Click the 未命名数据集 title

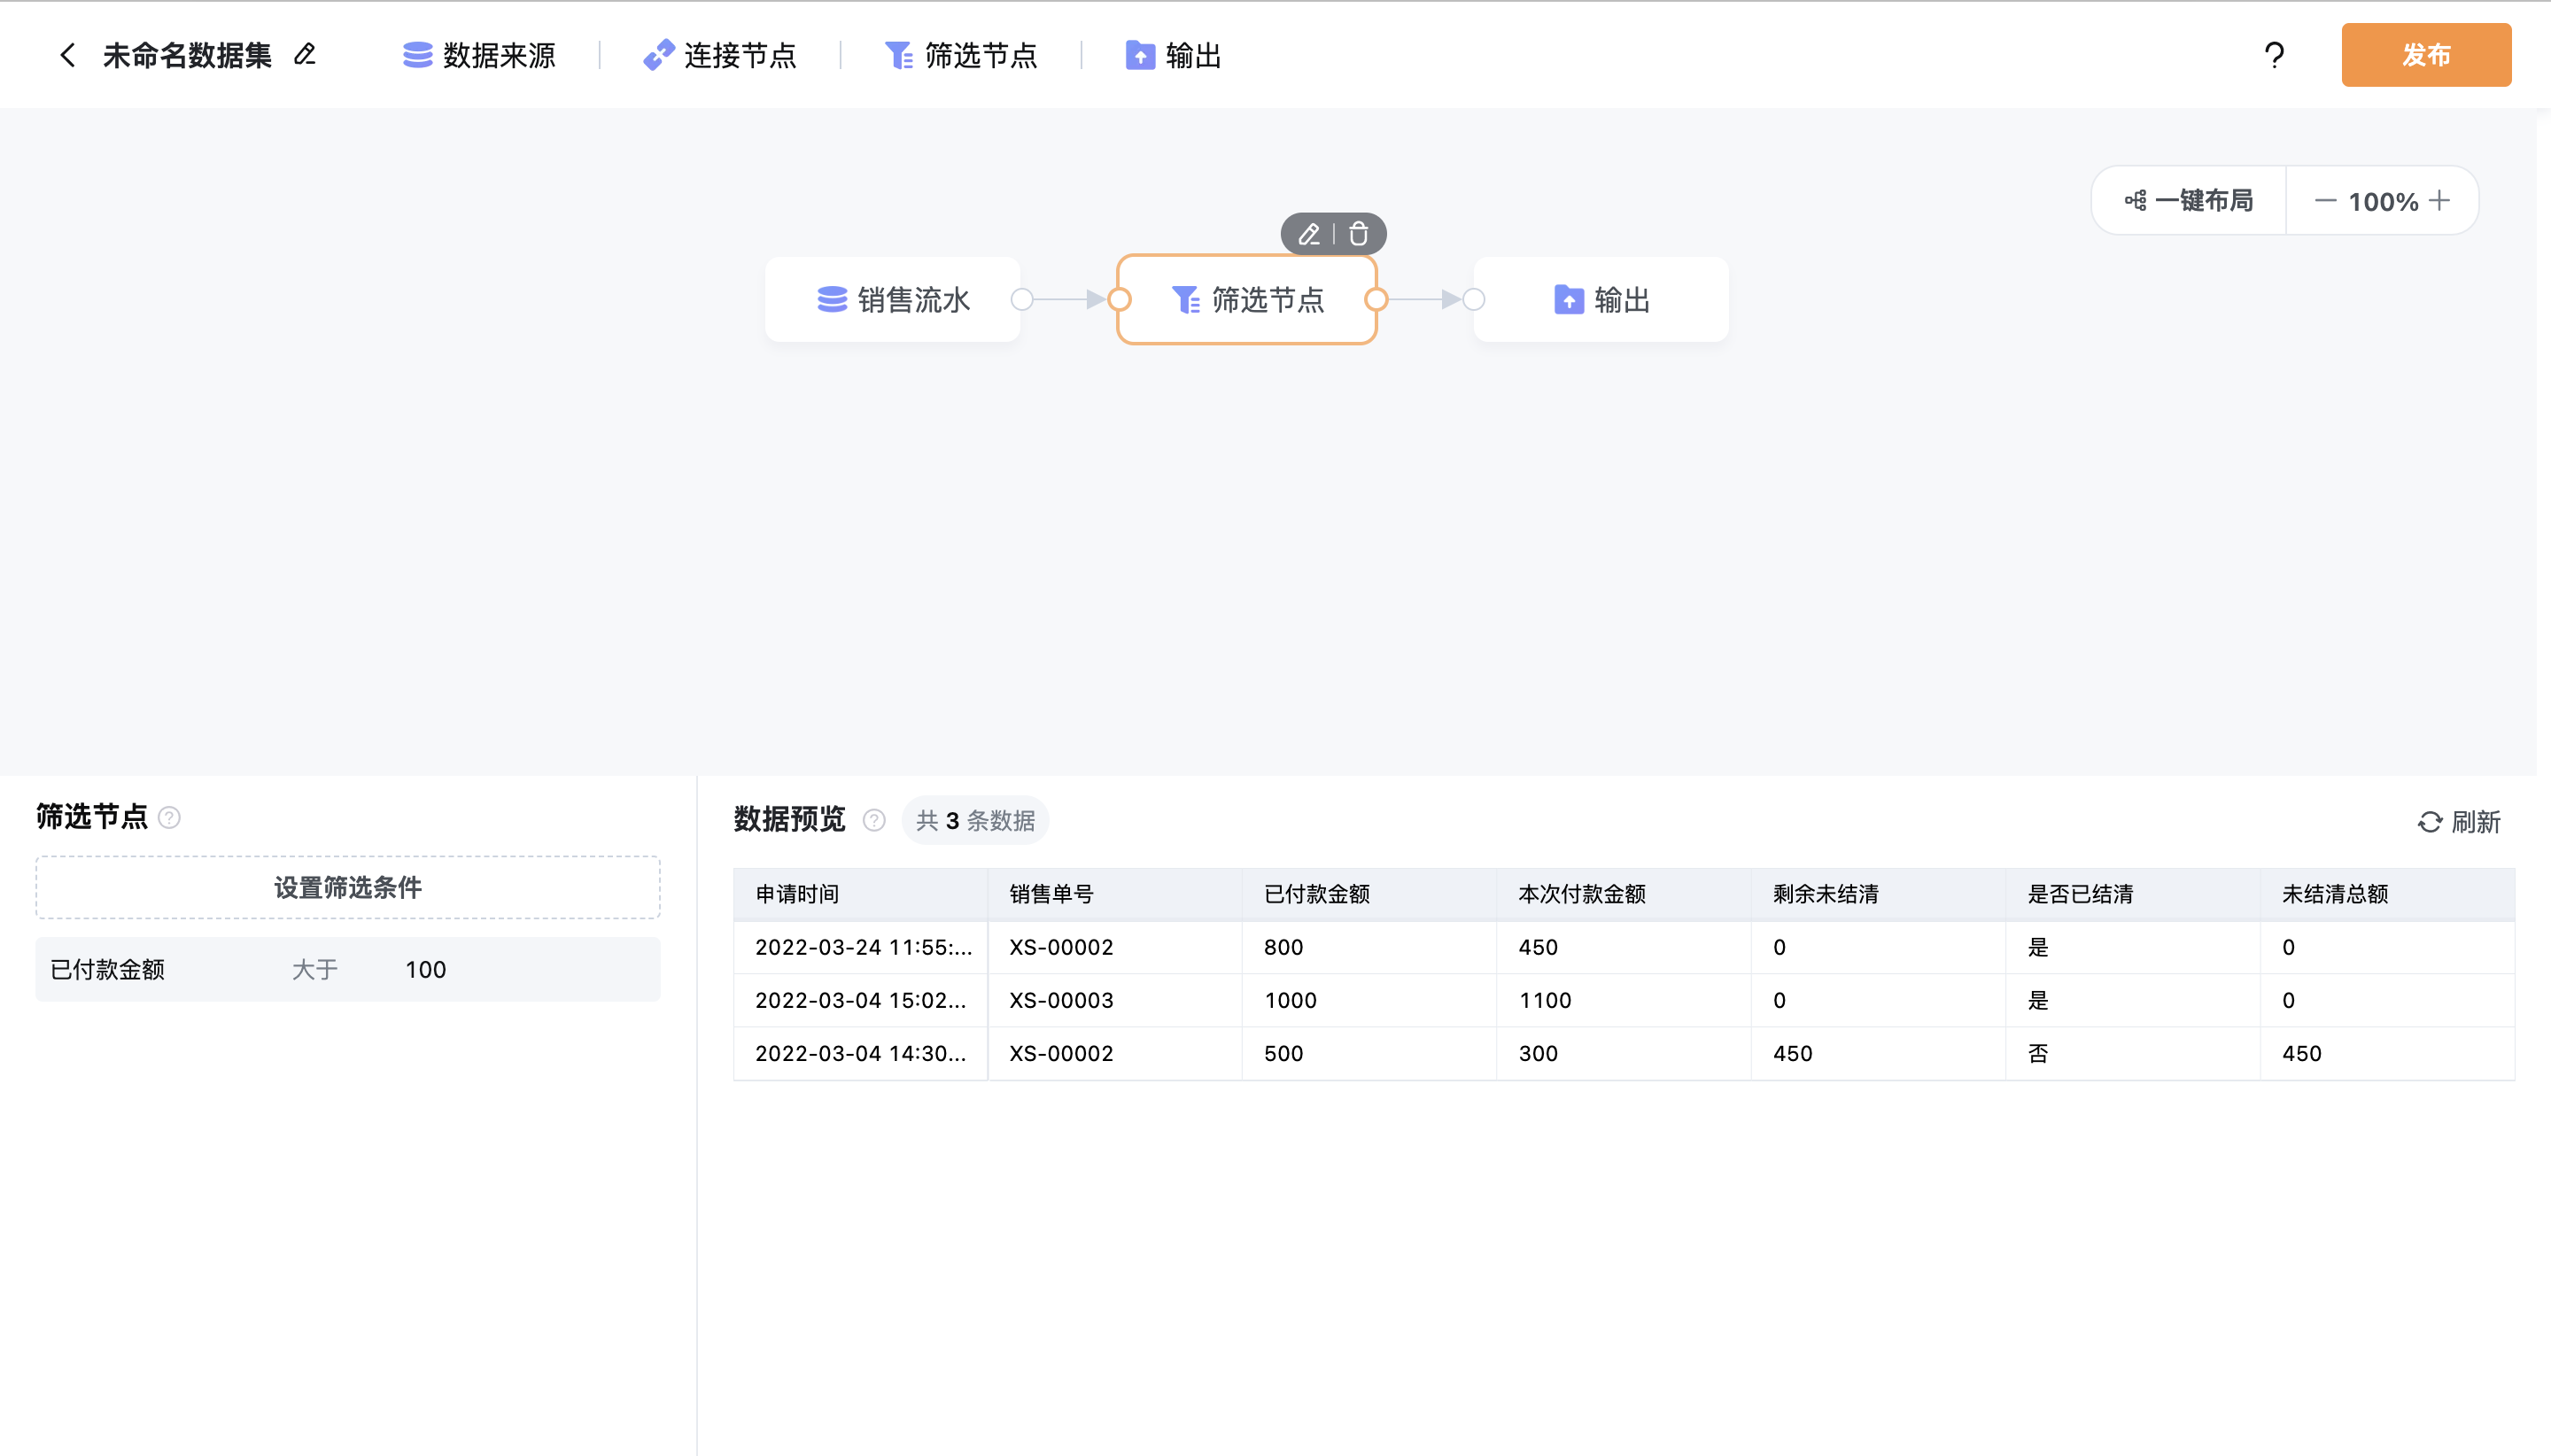(x=187, y=55)
